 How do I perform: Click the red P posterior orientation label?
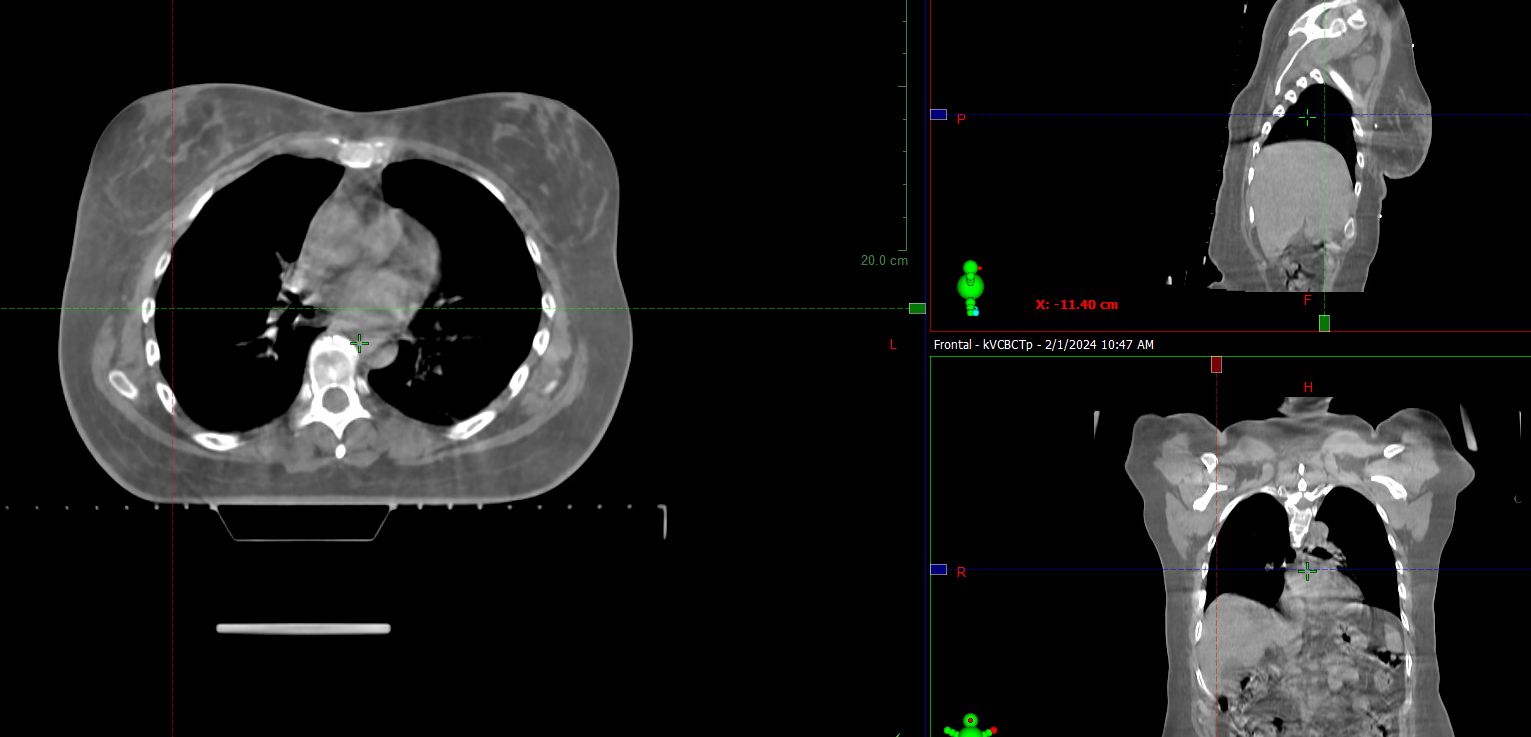point(960,118)
